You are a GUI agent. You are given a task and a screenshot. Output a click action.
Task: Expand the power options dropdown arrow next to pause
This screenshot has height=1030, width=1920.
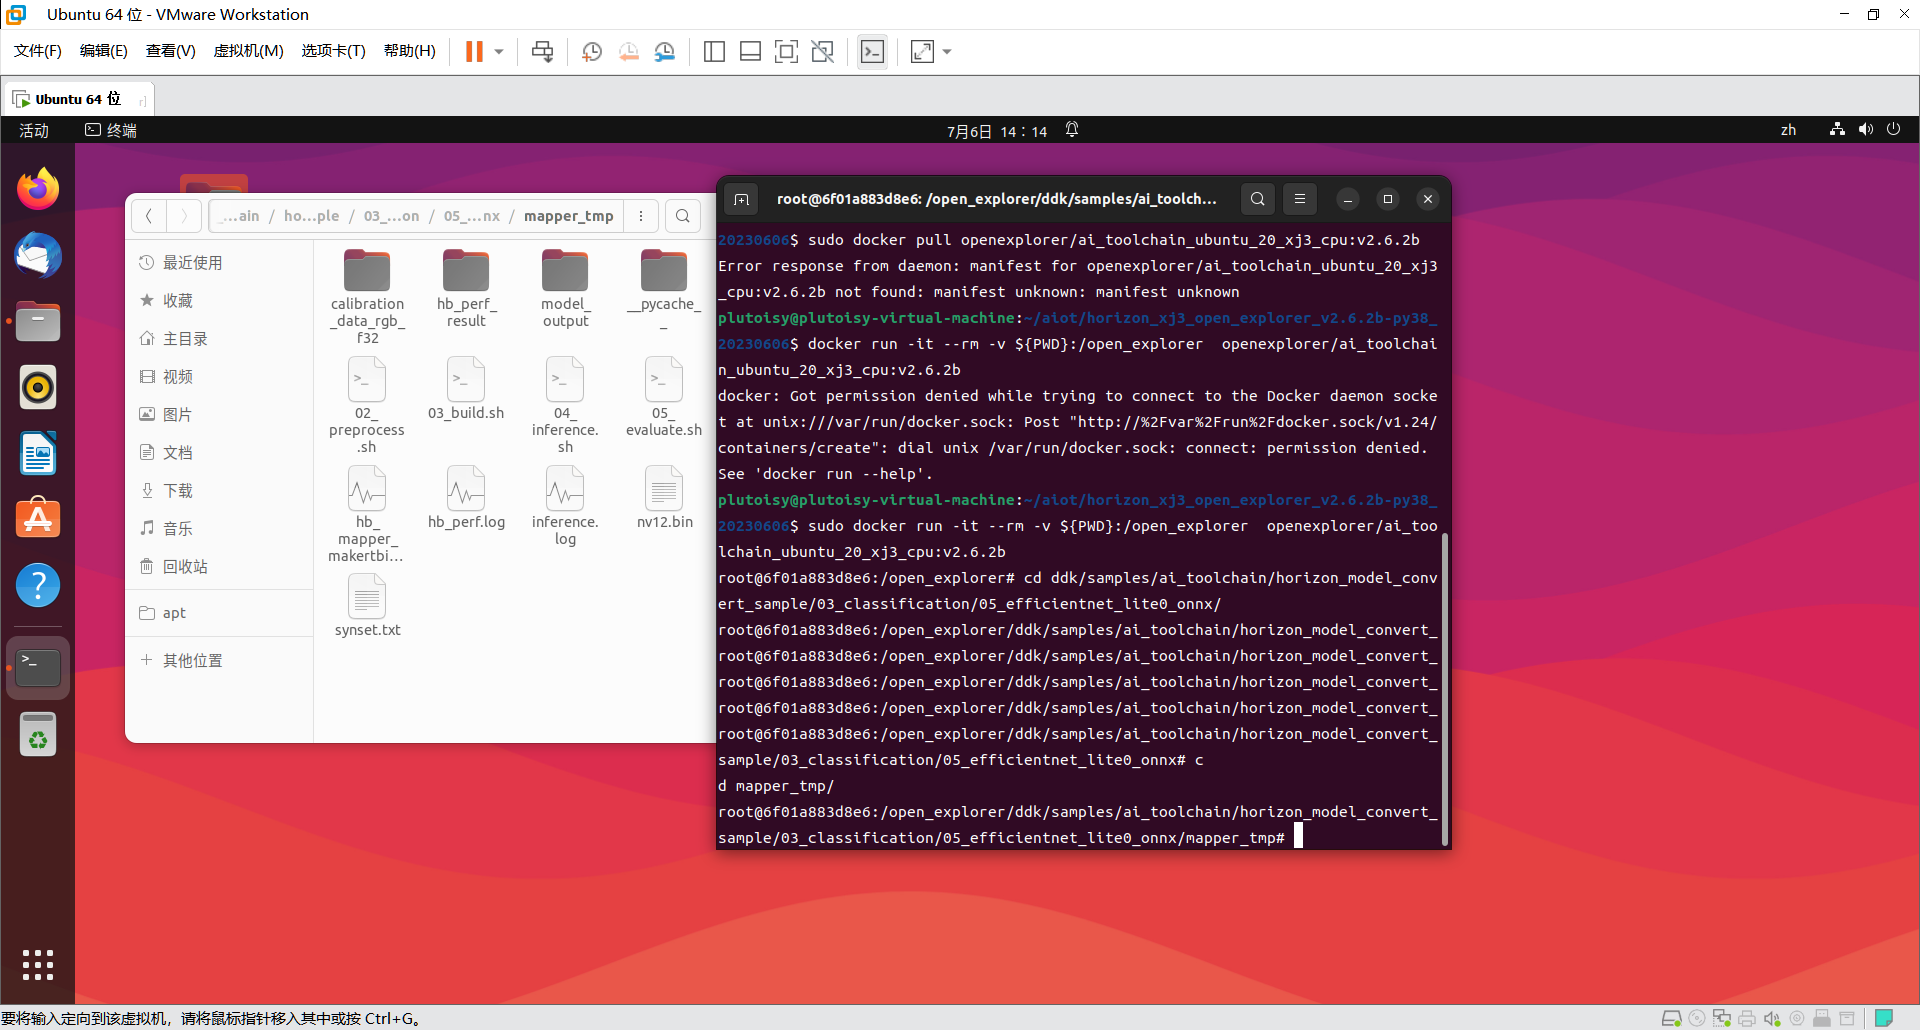(499, 51)
